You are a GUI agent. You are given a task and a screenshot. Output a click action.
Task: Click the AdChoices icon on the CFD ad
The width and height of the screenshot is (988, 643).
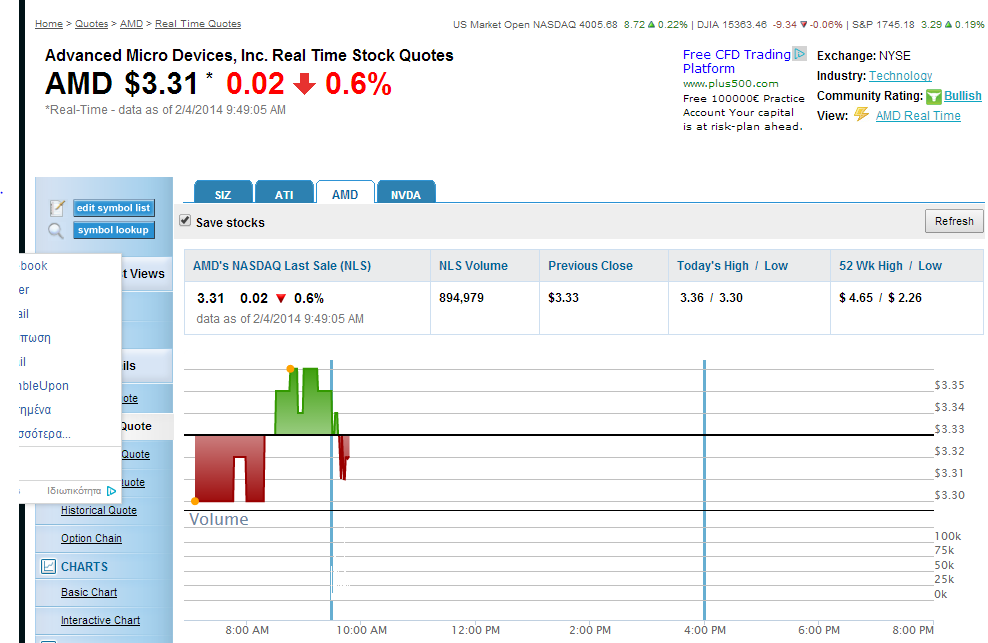(x=799, y=55)
